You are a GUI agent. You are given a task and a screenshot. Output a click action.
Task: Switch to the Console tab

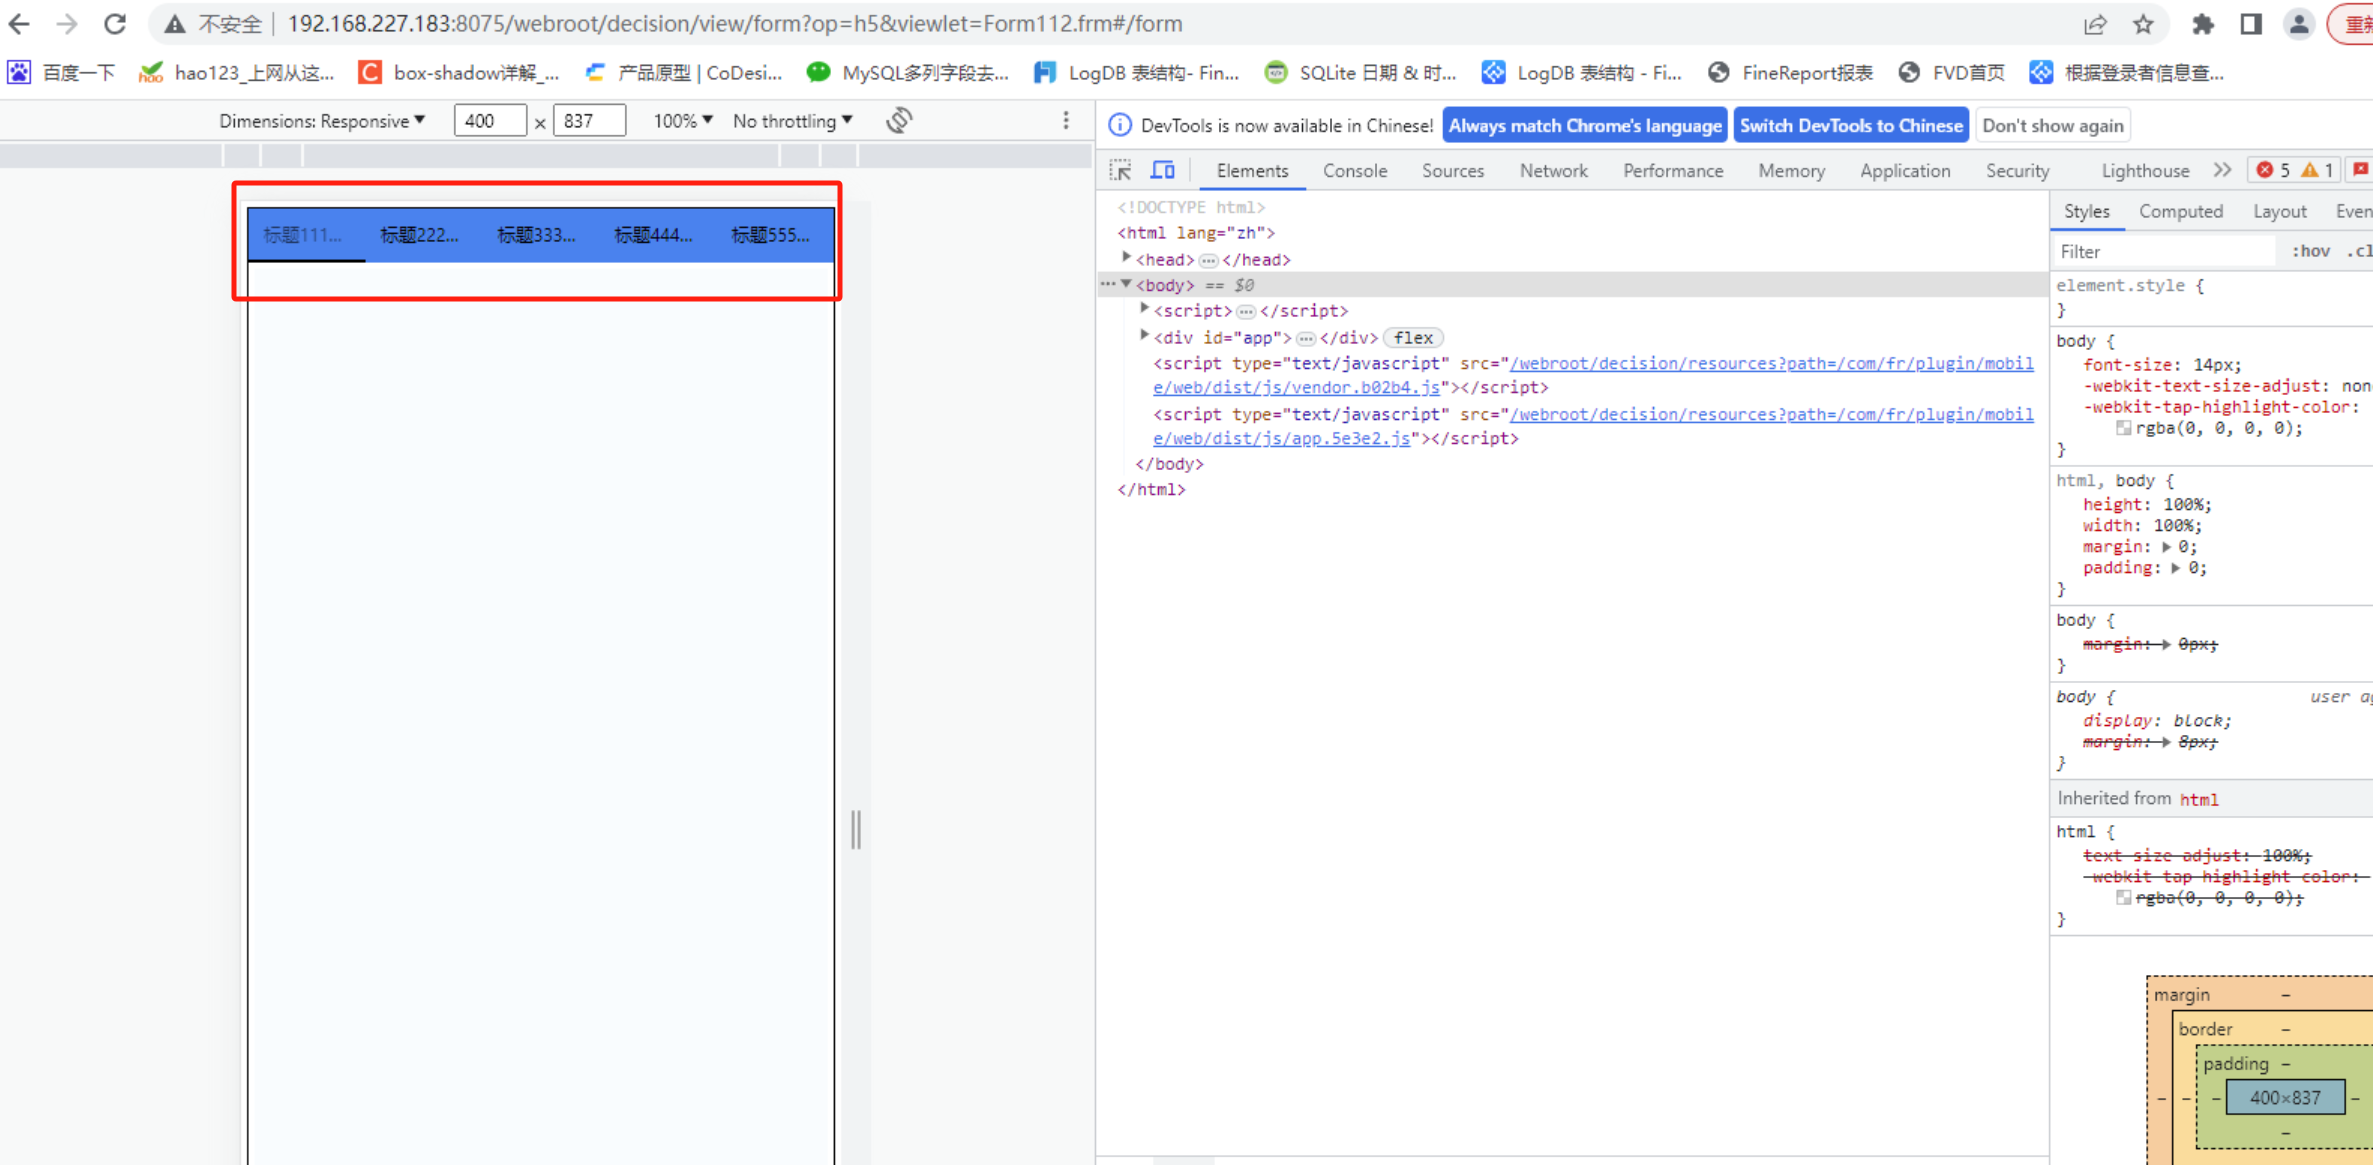(1355, 171)
